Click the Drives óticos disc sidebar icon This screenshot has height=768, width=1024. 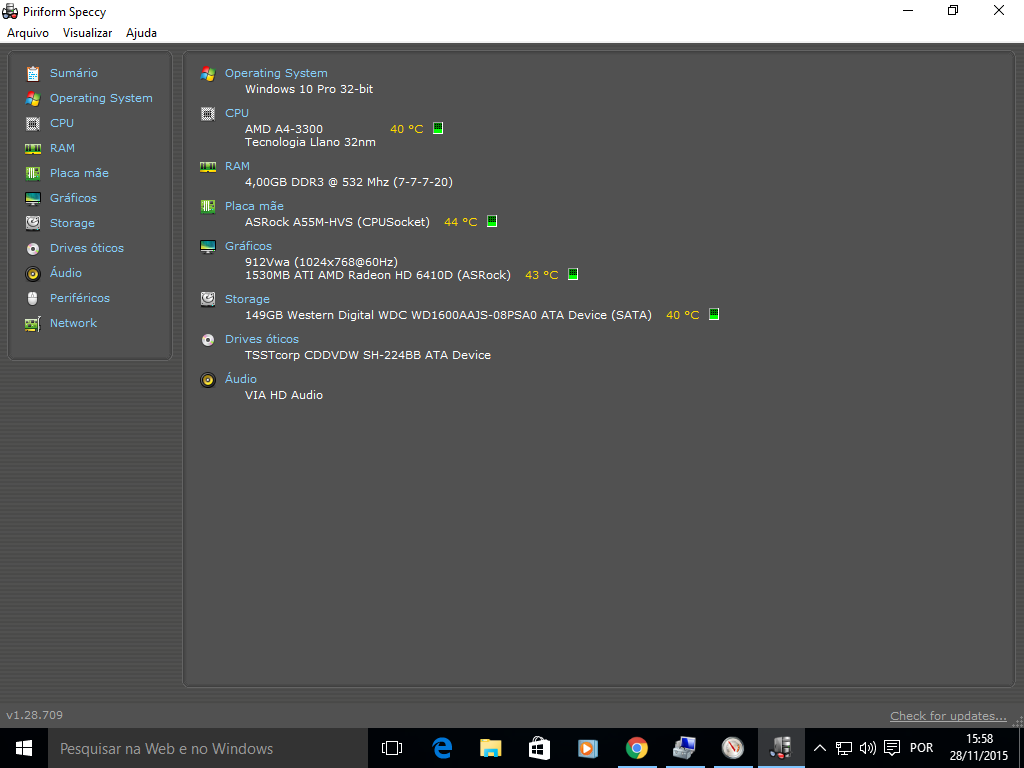[x=33, y=248]
